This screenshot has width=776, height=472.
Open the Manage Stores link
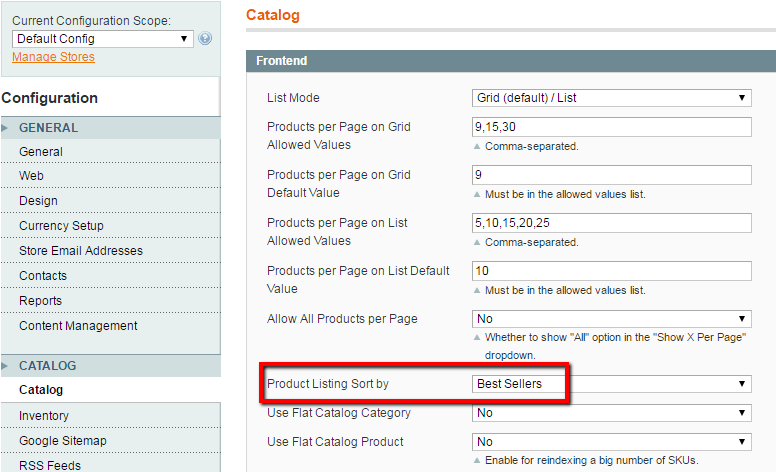pyautogui.click(x=53, y=57)
